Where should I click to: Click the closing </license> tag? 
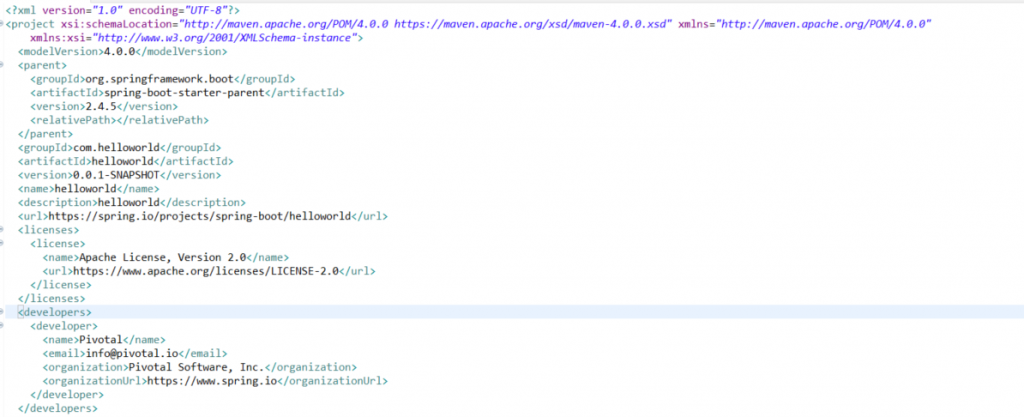(61, 285)
